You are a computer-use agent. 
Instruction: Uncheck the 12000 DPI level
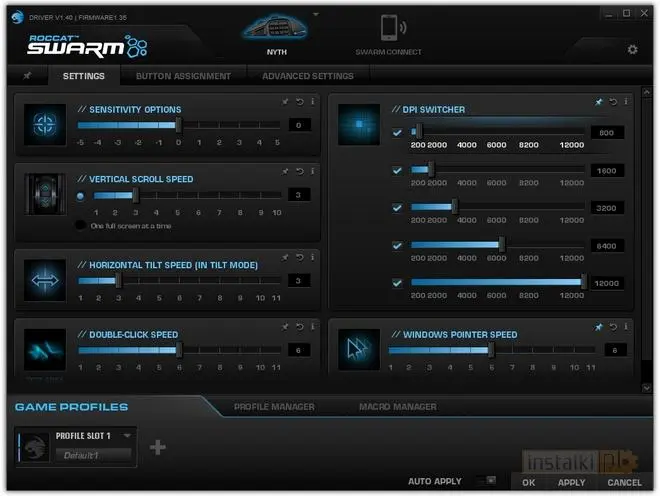click(x=397, y=283)
